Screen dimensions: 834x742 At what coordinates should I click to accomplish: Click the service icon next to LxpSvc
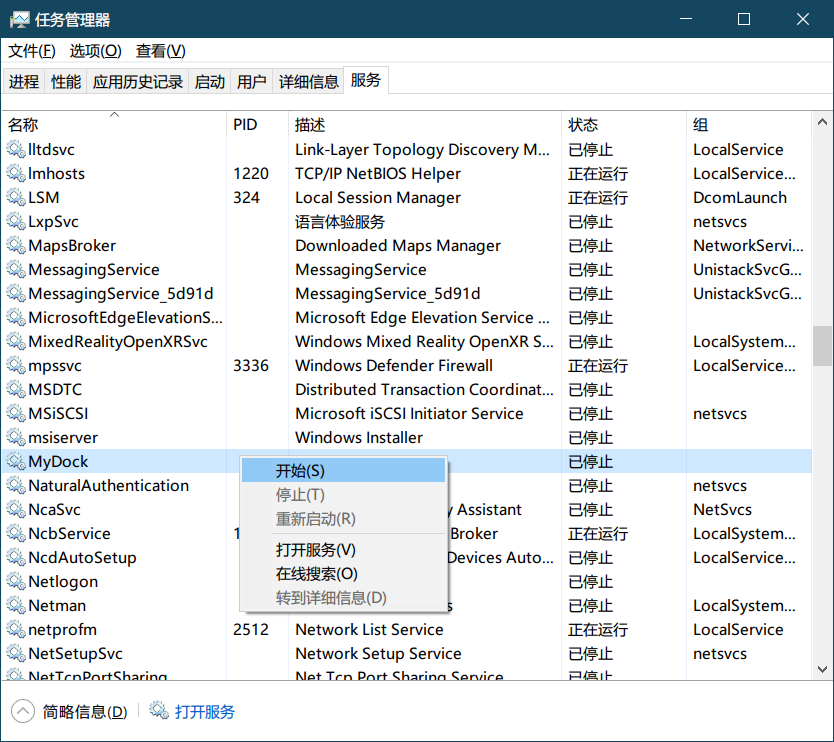[16, 221]
